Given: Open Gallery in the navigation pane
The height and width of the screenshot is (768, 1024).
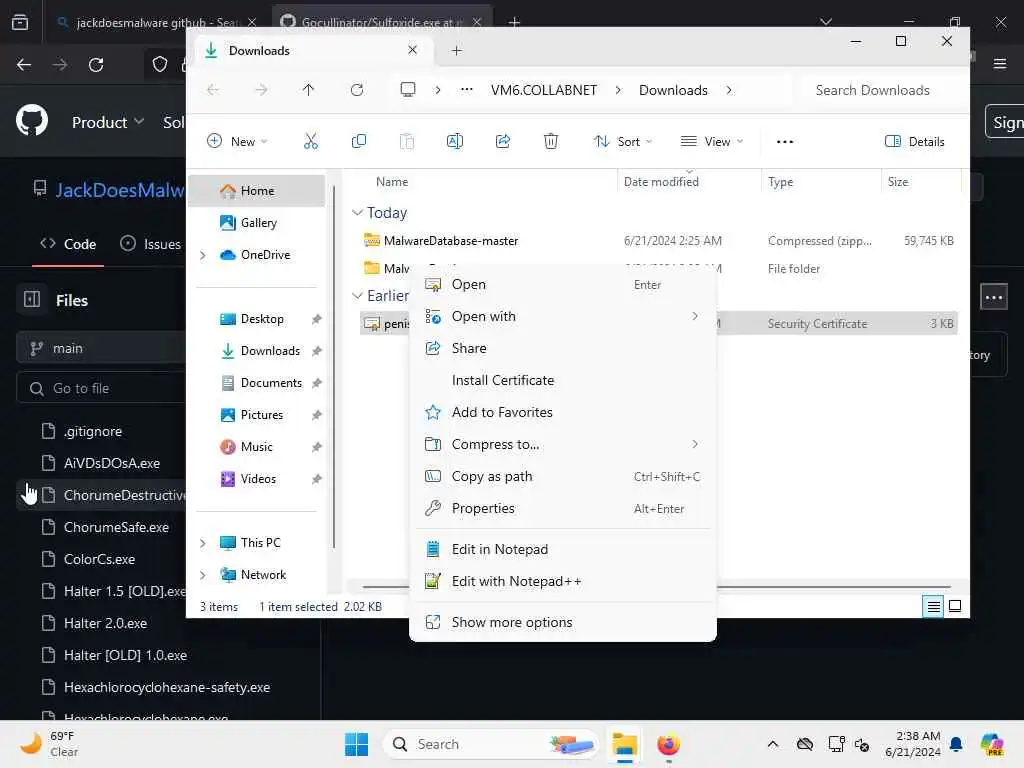Looking at the screenshot, I should tap(257, 223).
